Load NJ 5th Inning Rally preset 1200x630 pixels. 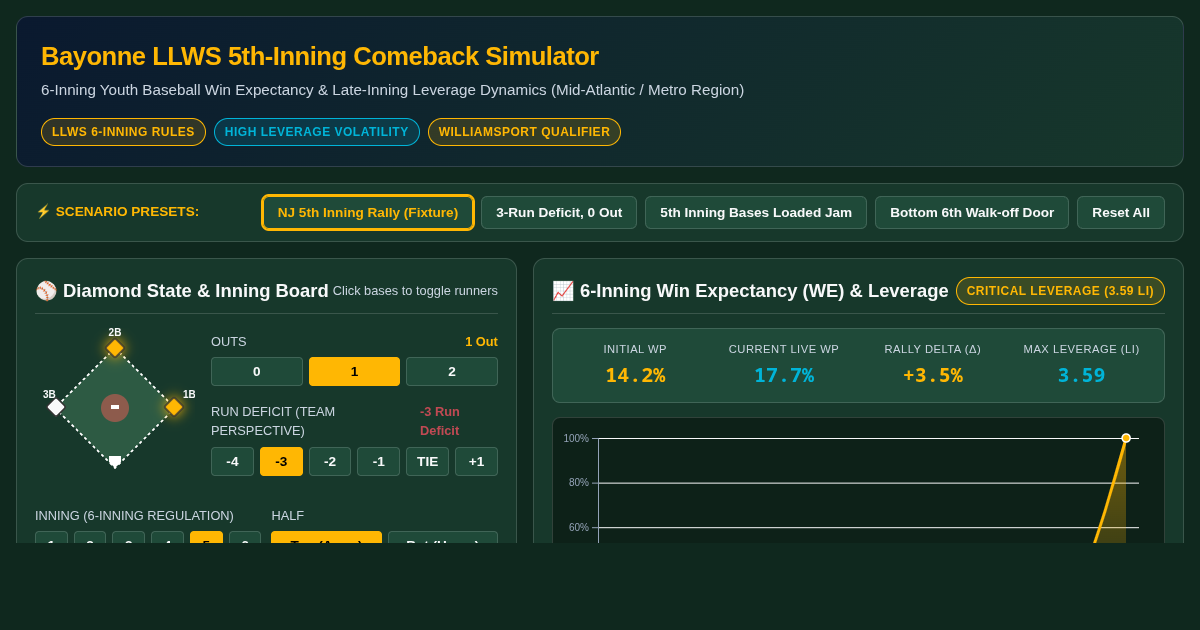(x=368, y=213)
